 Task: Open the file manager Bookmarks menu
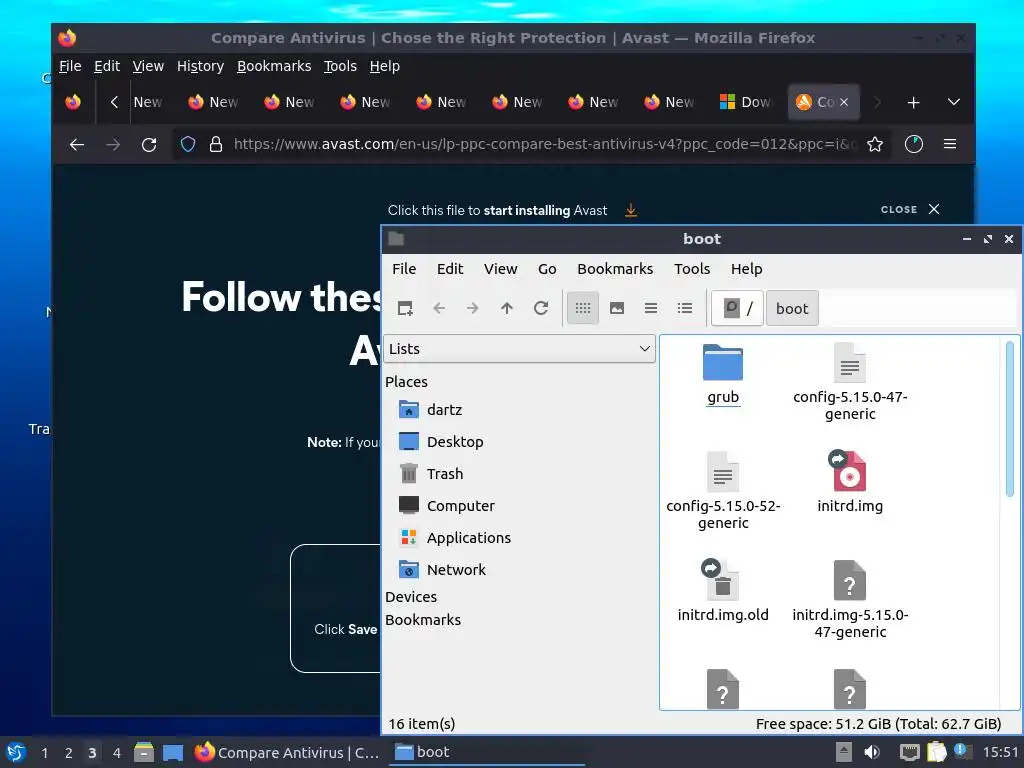point(615,269)
